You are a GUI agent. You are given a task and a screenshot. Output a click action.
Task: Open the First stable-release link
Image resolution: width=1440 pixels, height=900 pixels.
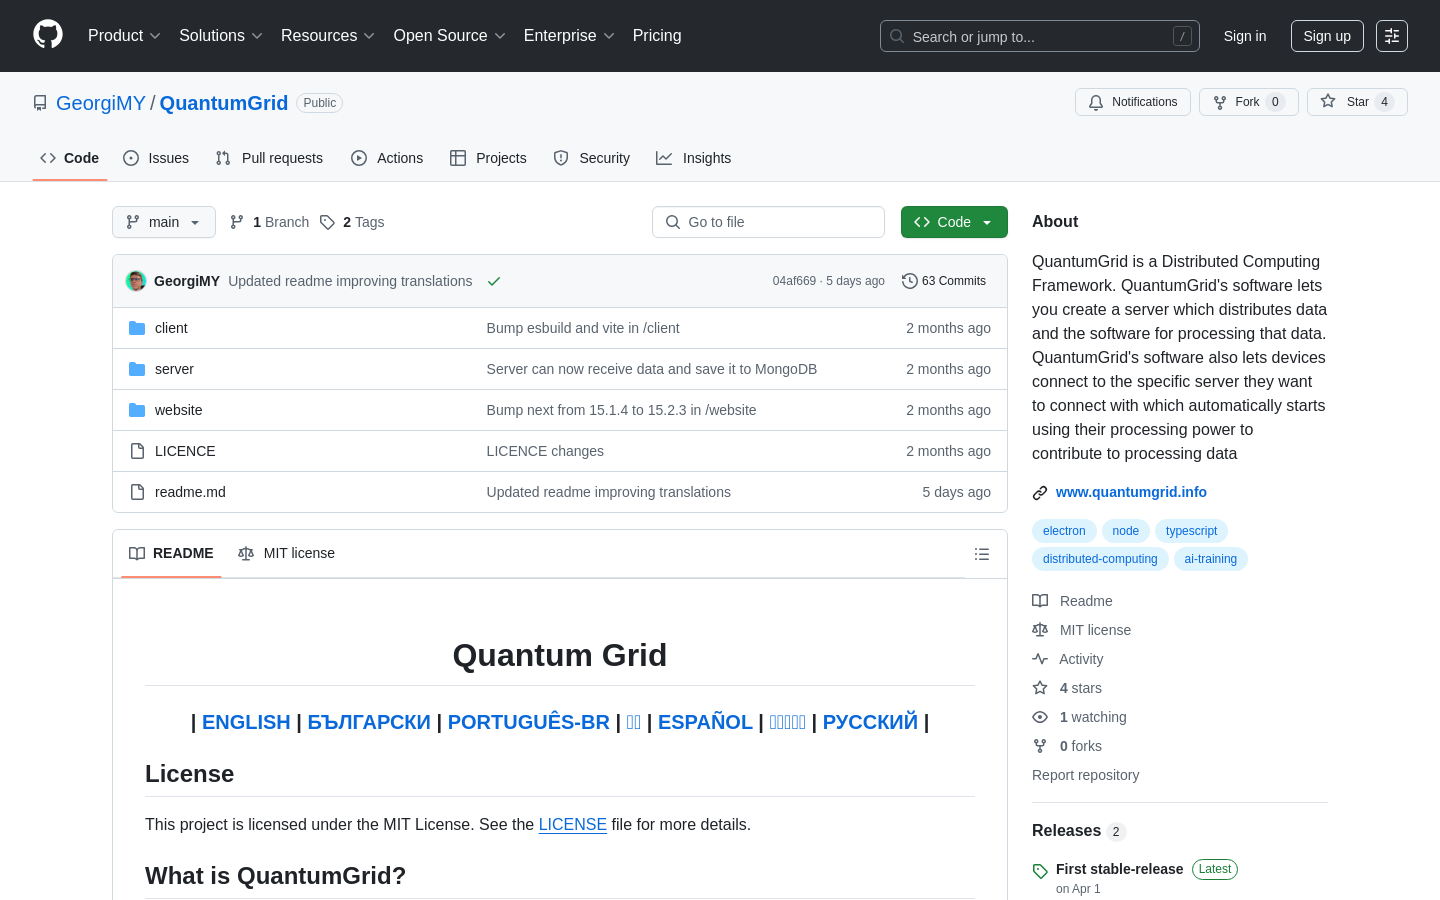pyautogui.click(x=1119, y=869)
